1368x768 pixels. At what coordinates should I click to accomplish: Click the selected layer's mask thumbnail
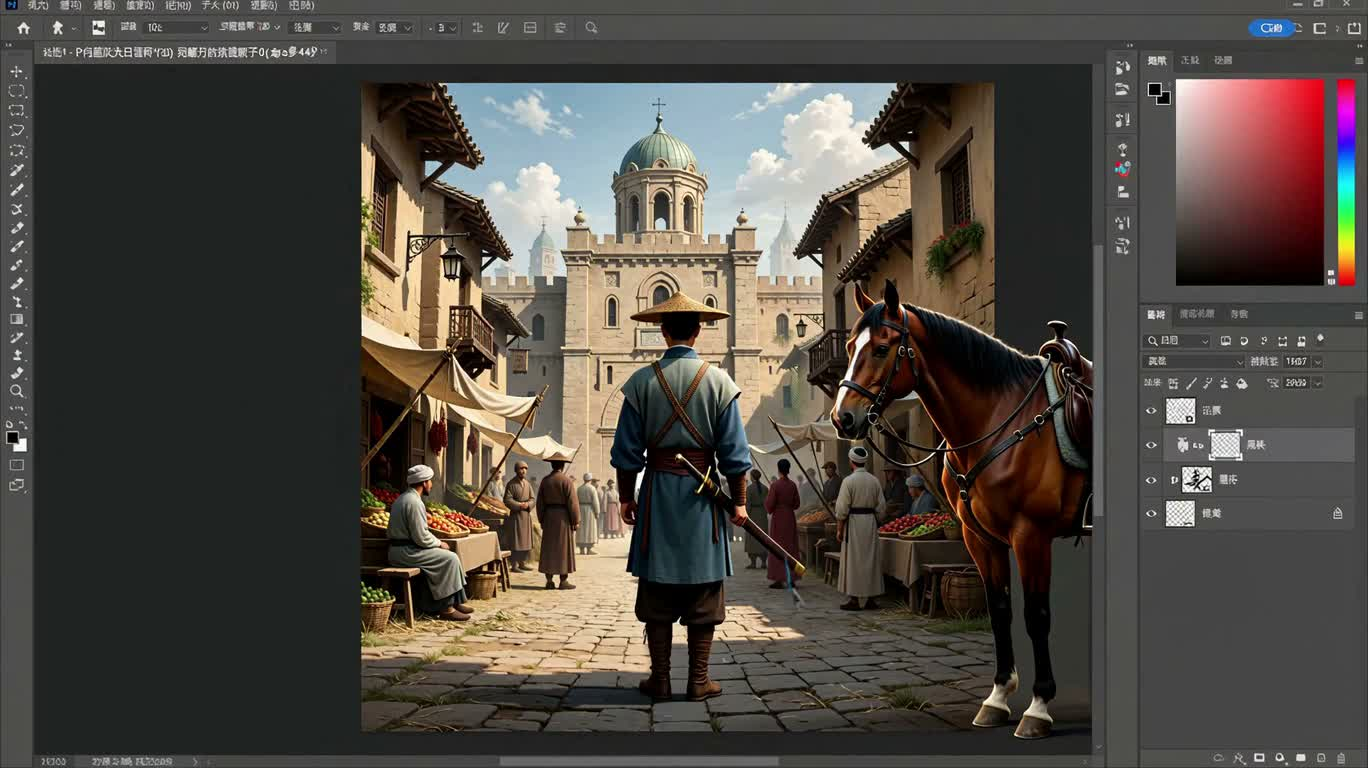[1225, 445]
